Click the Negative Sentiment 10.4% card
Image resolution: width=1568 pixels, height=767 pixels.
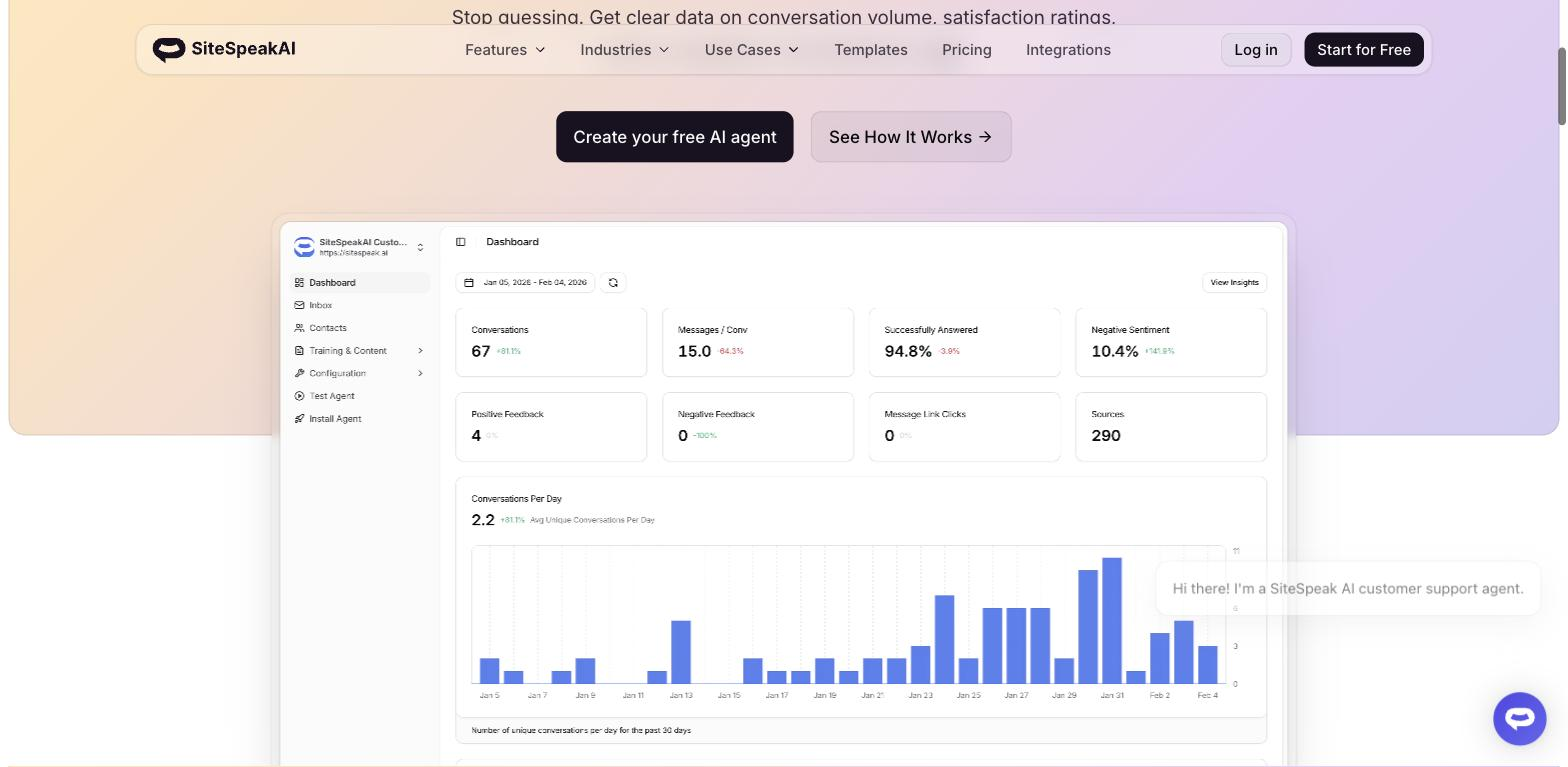tap(1171, 342)
